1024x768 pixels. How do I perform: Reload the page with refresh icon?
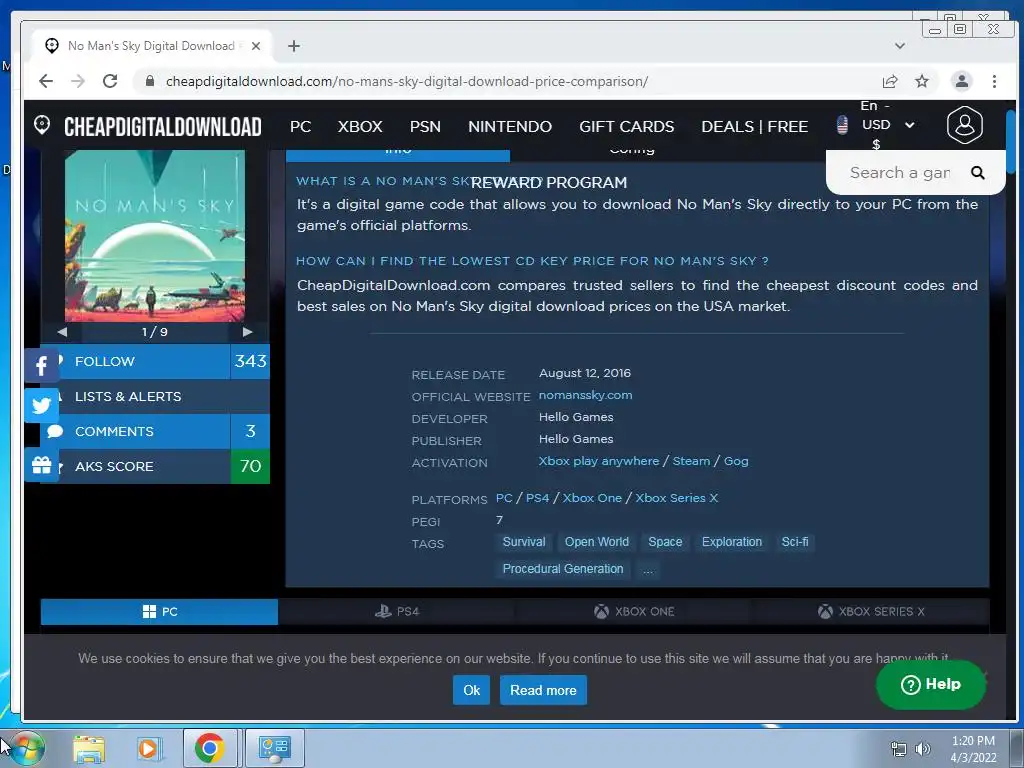click(110, 81)
